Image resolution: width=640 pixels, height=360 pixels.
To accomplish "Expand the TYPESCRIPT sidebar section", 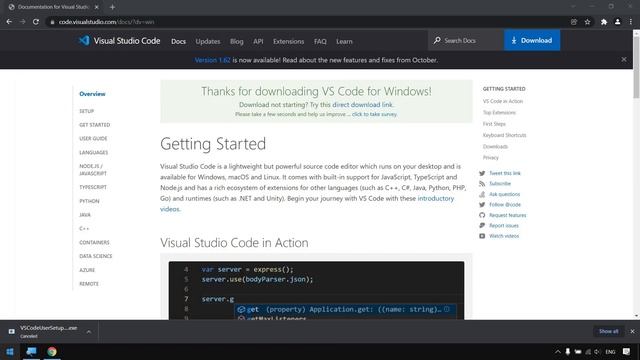I will coord(93,187).
